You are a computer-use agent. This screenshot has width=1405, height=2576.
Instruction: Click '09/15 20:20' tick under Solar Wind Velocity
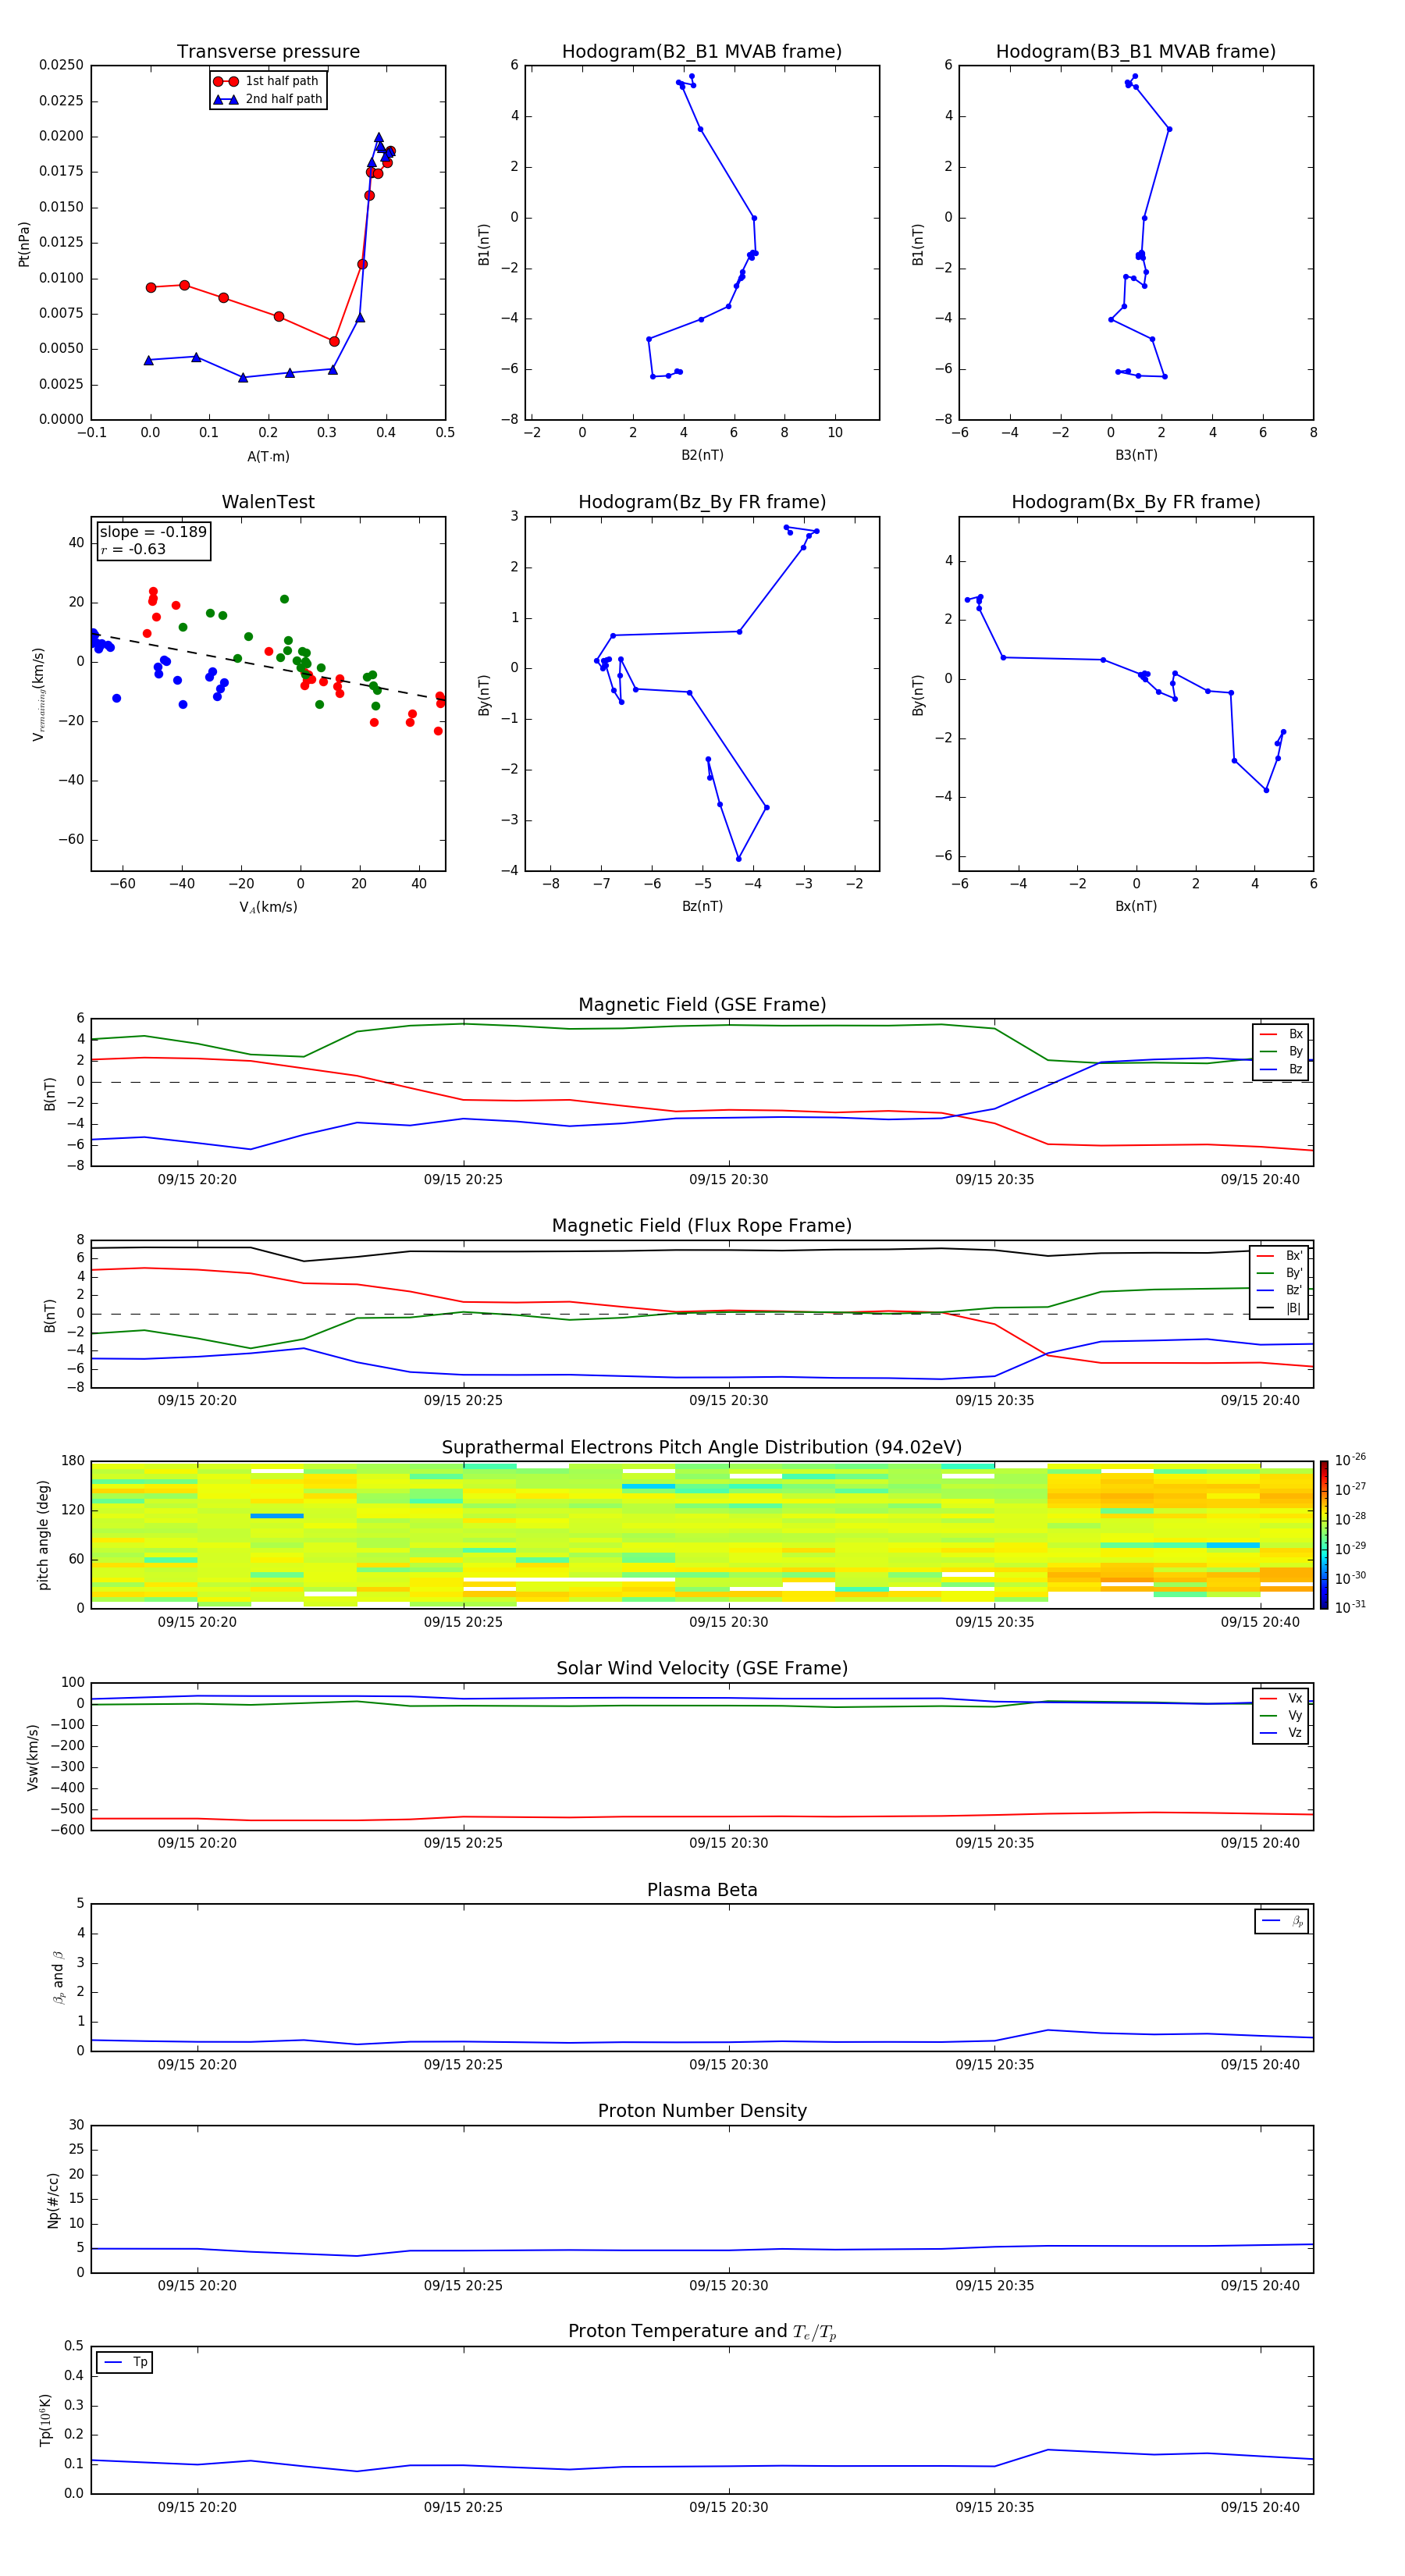coord(197,1843)
